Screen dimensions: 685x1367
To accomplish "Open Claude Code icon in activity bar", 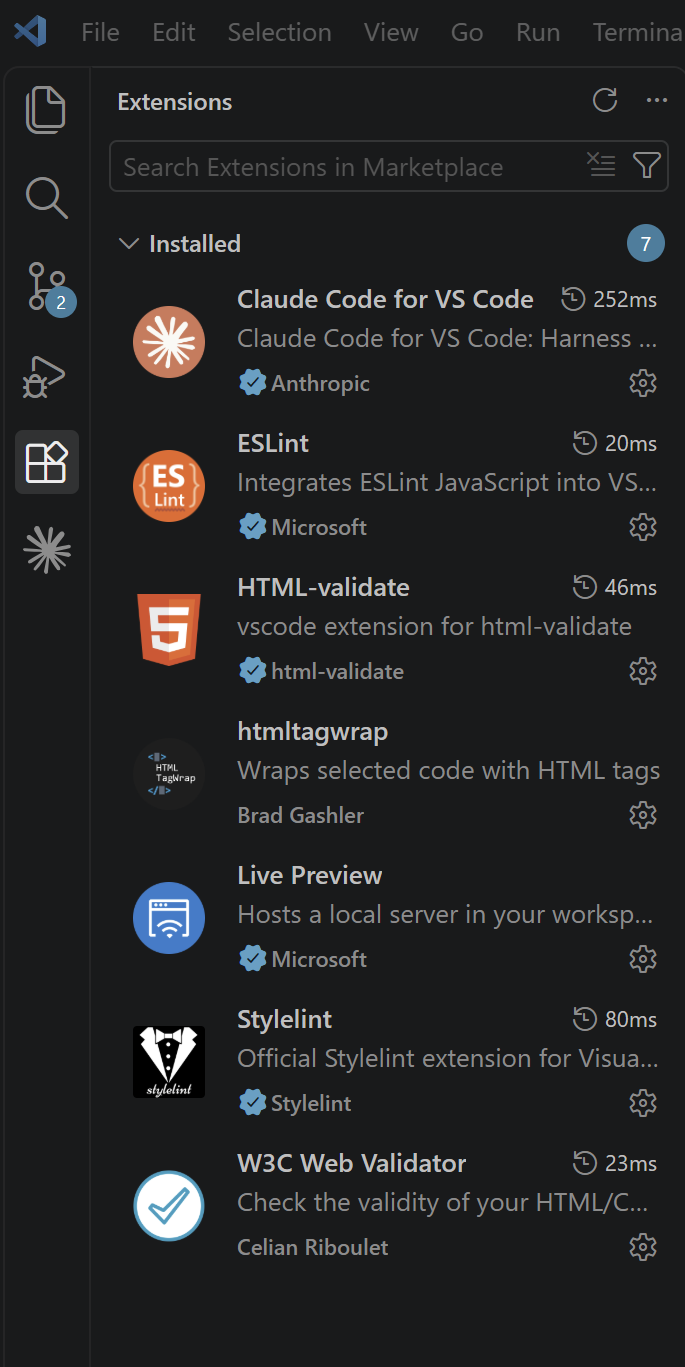I will click(x=47, y=550).
